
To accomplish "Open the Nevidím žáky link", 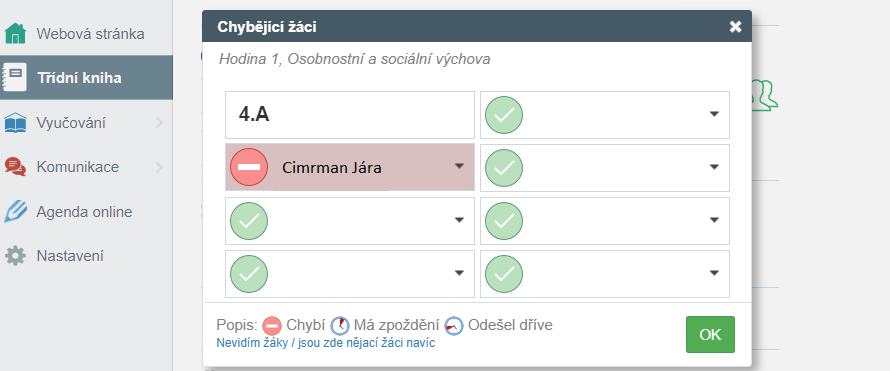I will [326, 343].
